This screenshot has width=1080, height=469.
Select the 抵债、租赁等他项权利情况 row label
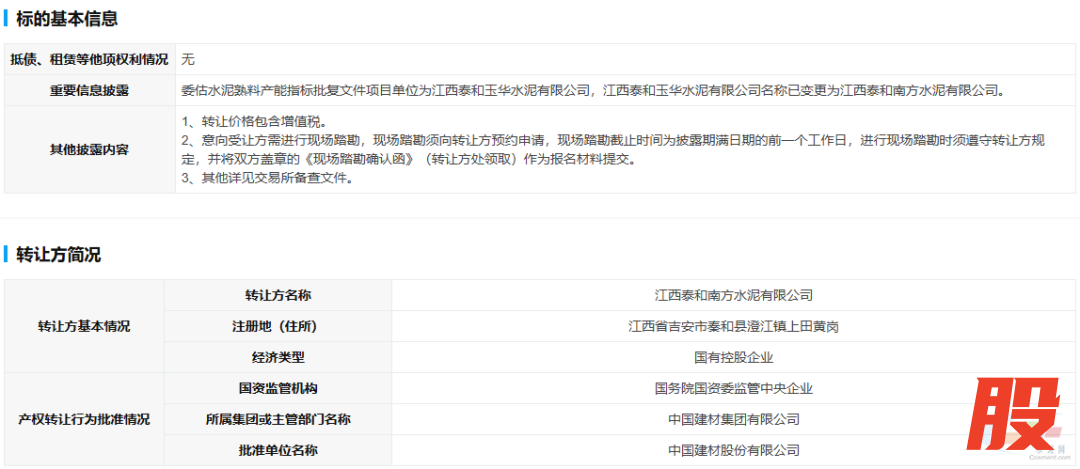click(89, 59)
